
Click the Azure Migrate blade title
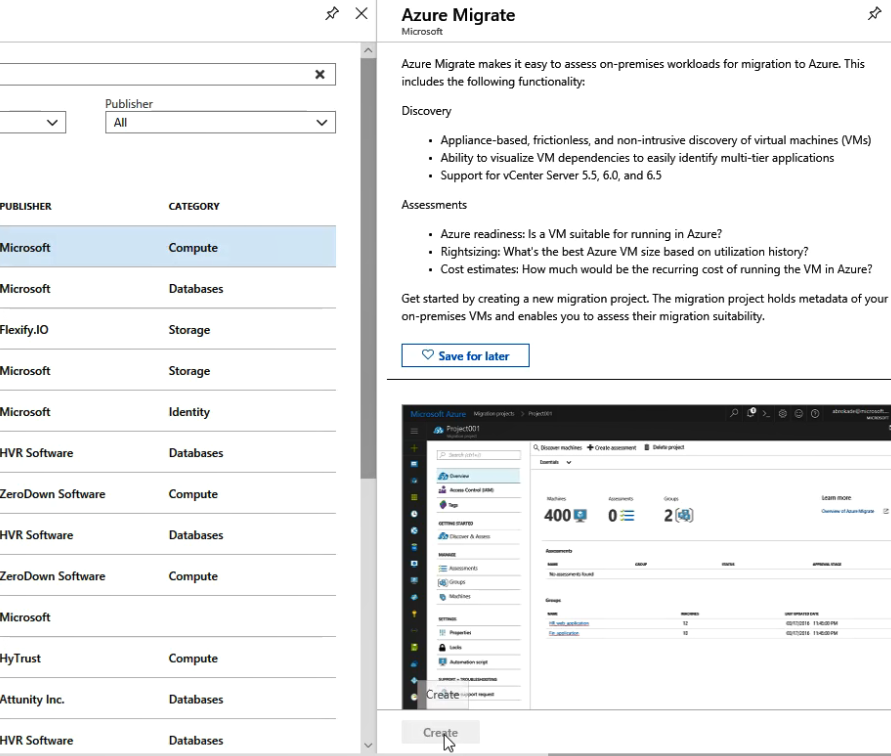458,15
